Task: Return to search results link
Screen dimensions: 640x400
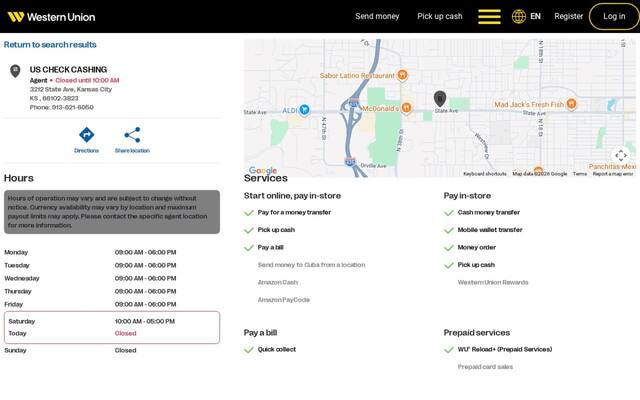Action: point(50,44)
